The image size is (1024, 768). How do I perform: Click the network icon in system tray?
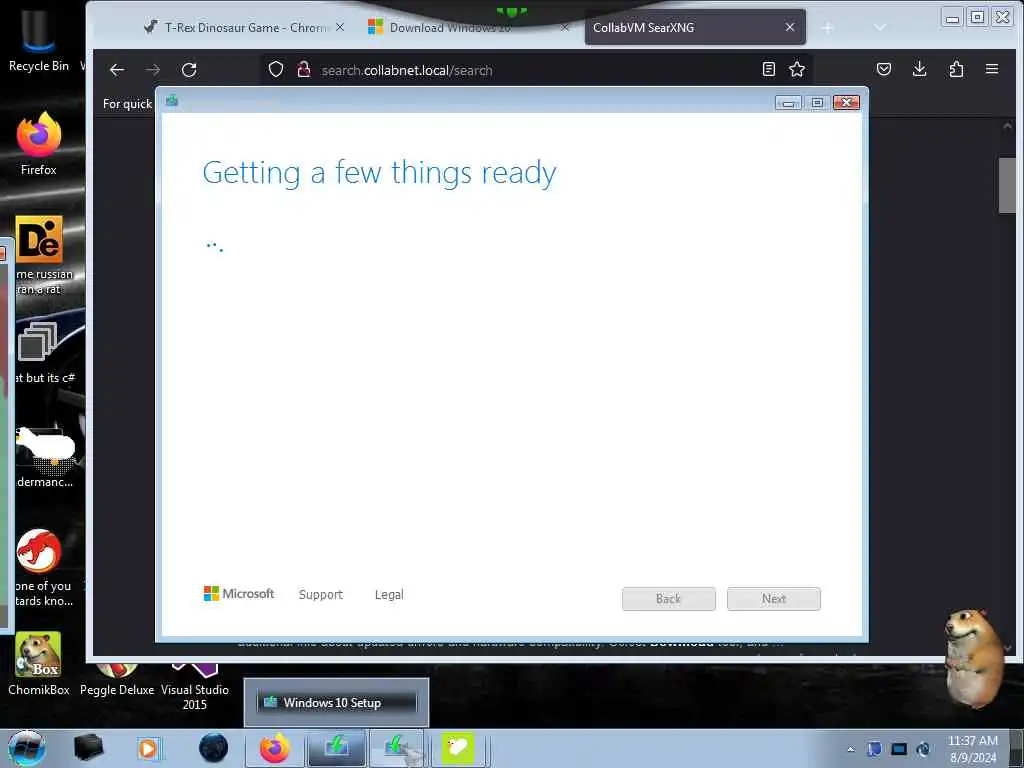(x=899, y=749)
